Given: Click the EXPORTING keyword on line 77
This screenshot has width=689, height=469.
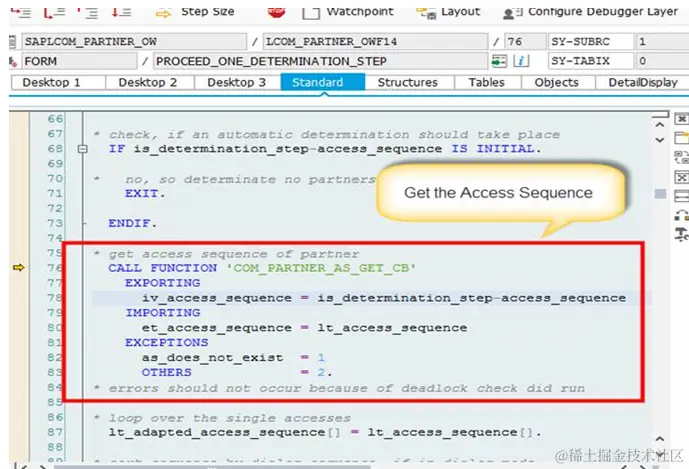Looking at the screenshot, I should (x=163, y=283).
